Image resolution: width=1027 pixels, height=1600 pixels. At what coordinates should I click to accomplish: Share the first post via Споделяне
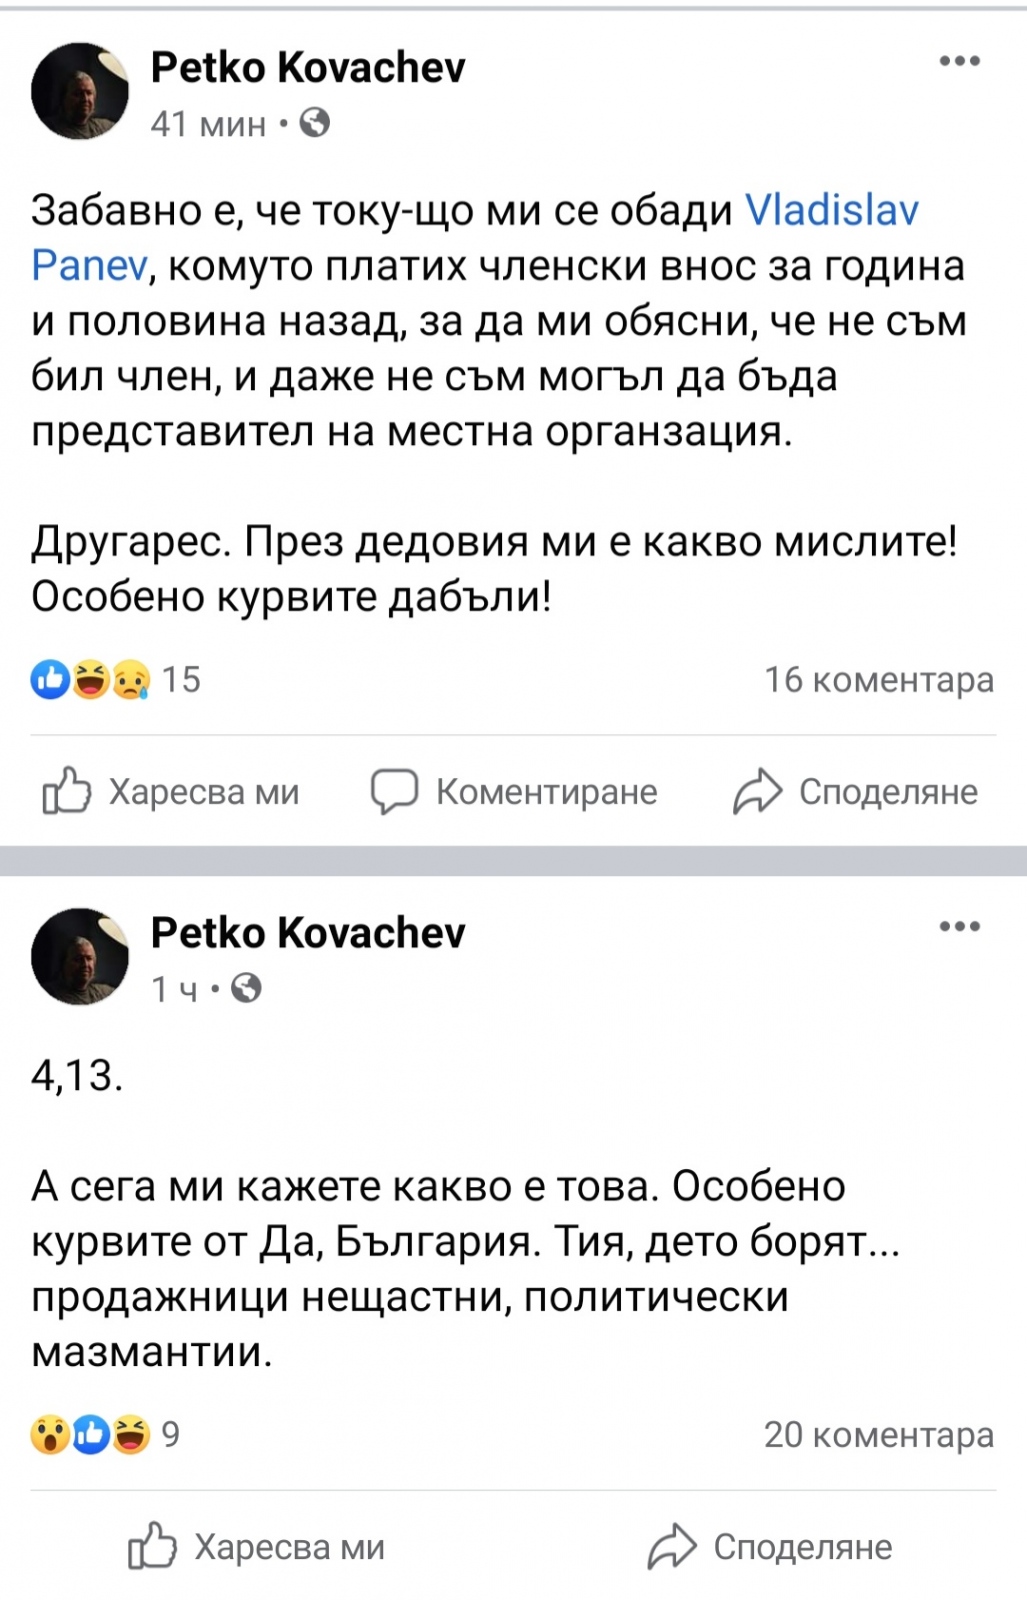click(x=856, y=791)
